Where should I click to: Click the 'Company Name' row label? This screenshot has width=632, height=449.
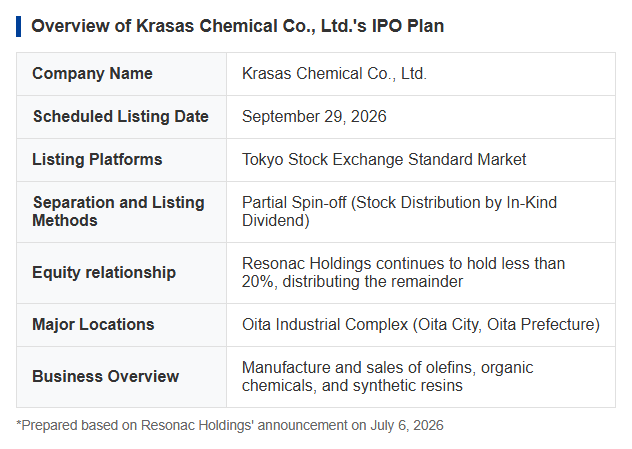(x=92, y=74)
